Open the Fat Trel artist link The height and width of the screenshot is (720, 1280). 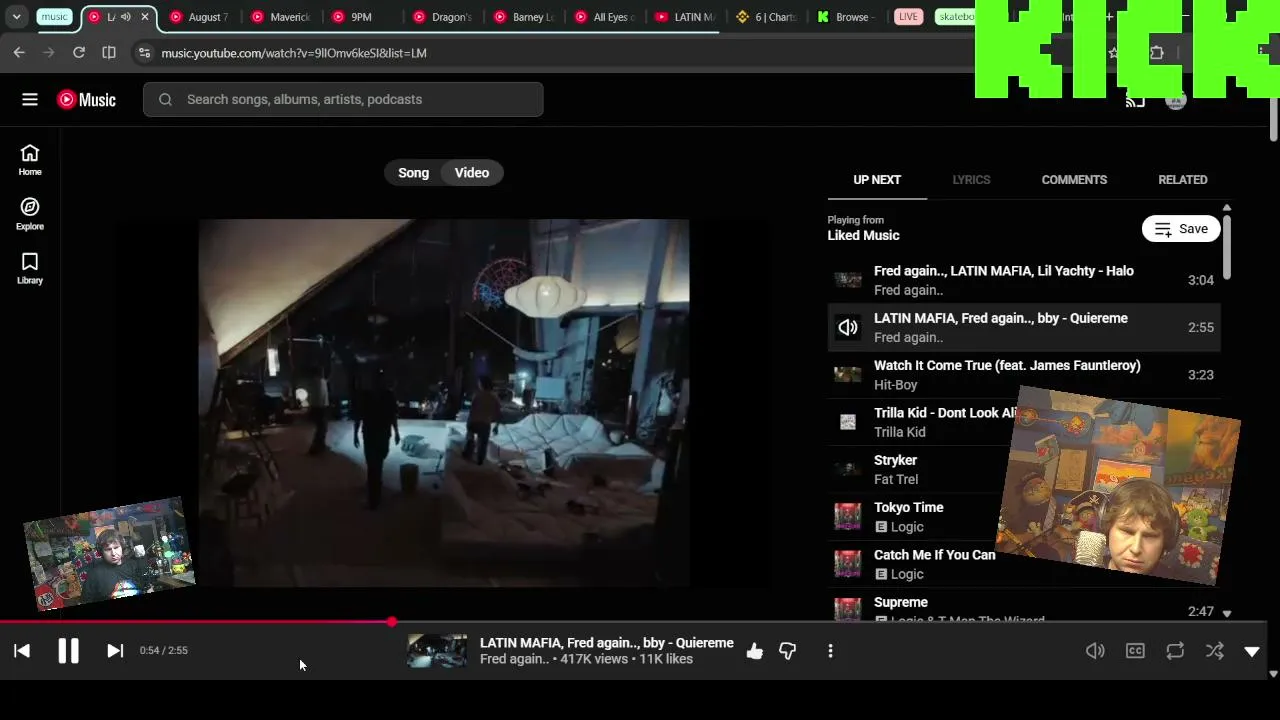[x=896, y=480]
